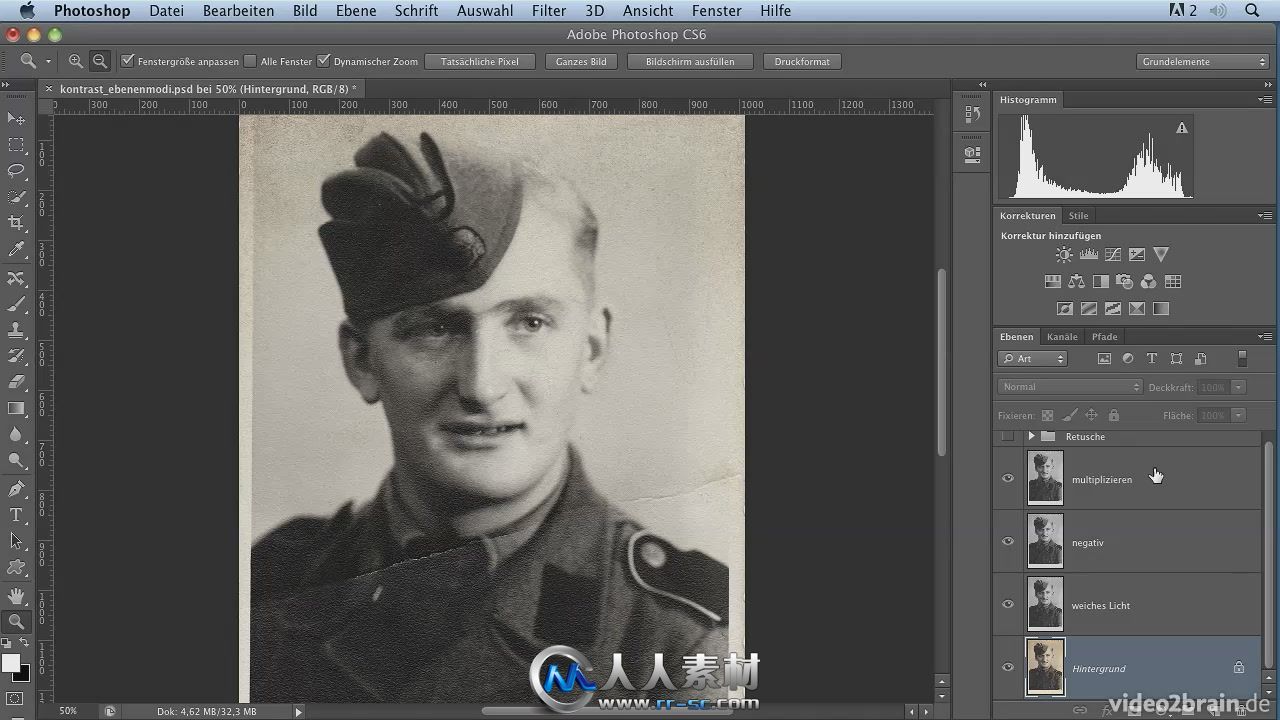Select the Healing Brush tool
1280x720 pixels.
(x=16, y=279)
